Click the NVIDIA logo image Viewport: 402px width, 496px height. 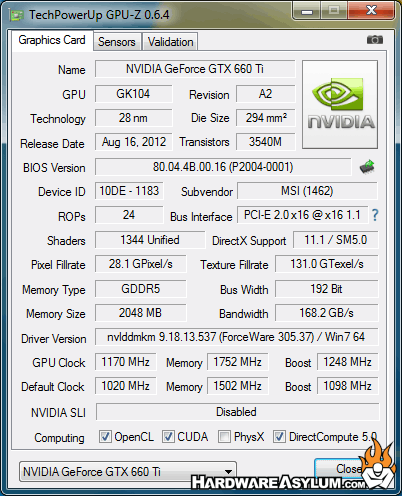coord(340,104)
